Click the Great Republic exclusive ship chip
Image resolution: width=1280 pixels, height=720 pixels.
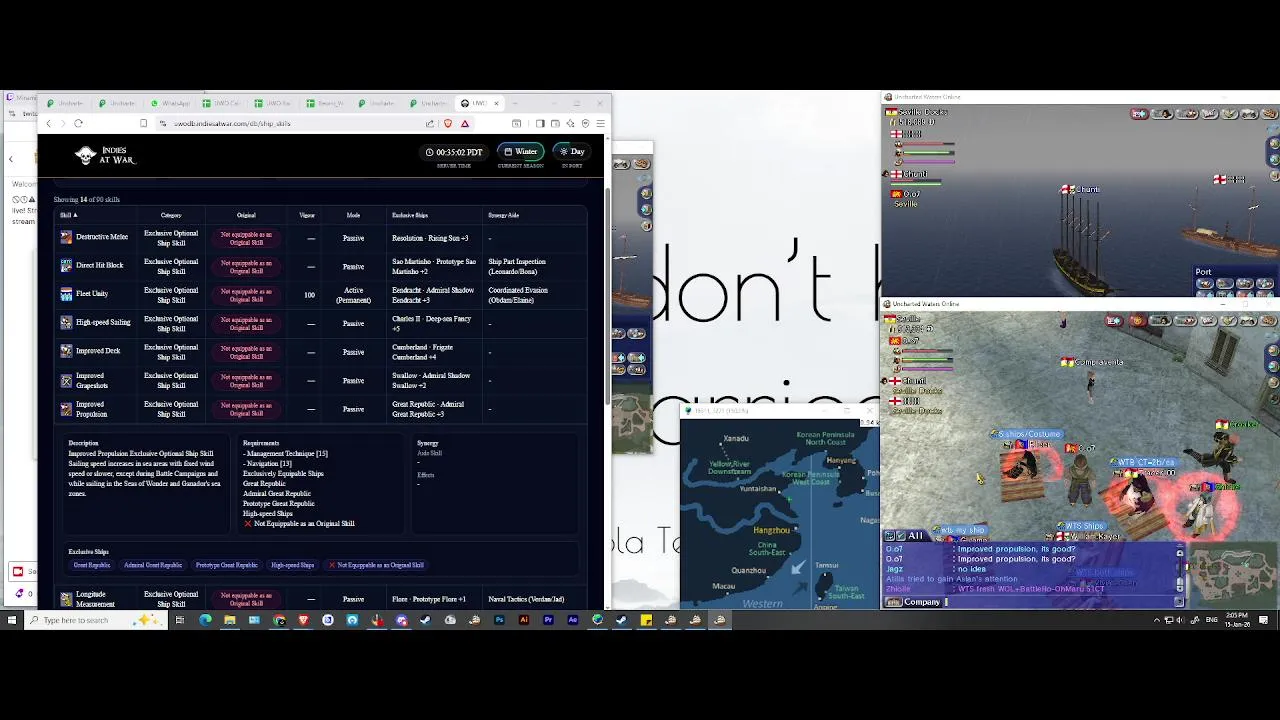(x=92, y=565)
